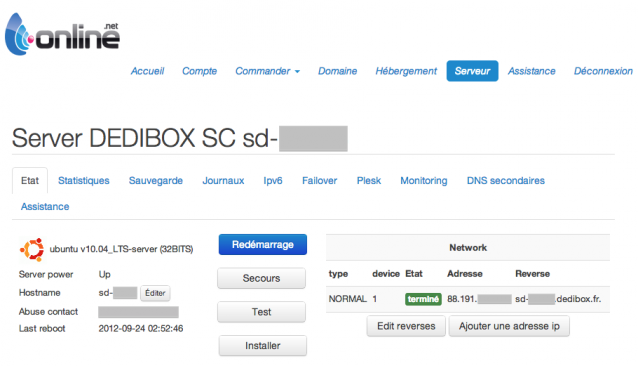The height and width of the screenshot is (366, 638).
Task: Go to the Hébergement section
Action: point(406,71)
